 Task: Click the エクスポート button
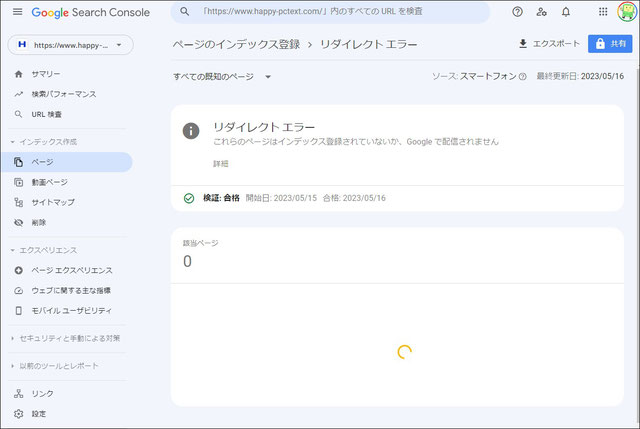549,44
